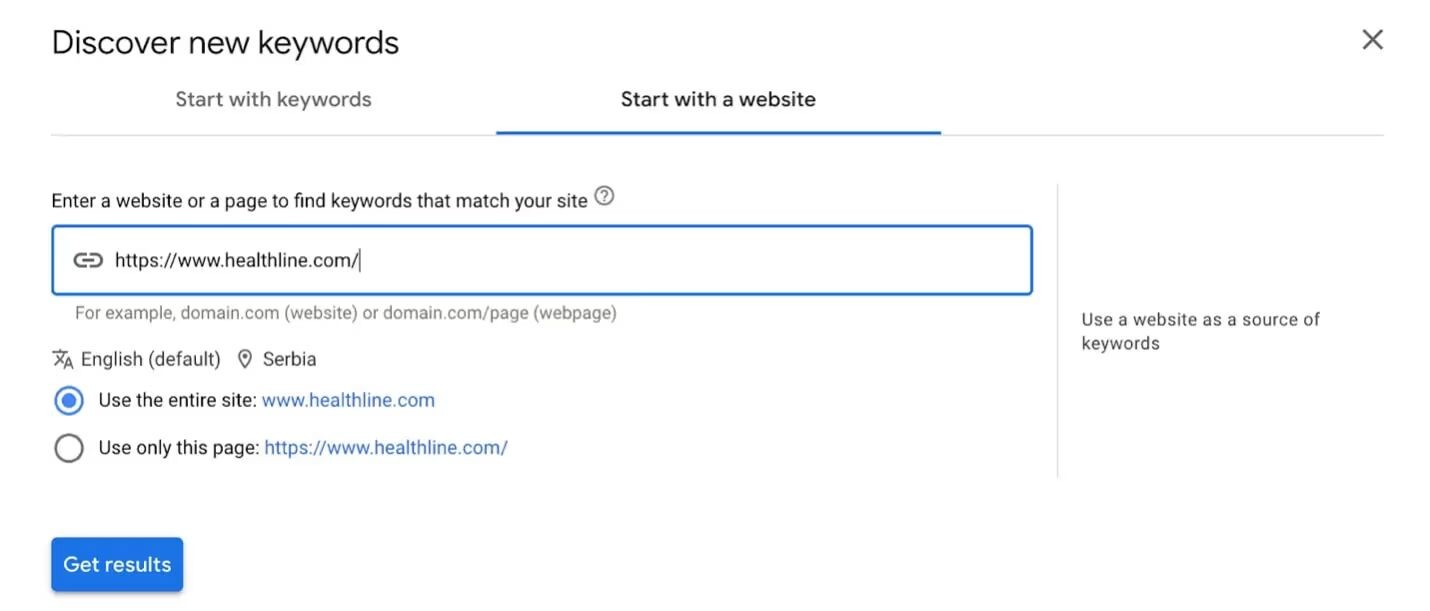Open the https://www.healthline.com/ page link
1430x611 pixels.
(385, 448)
